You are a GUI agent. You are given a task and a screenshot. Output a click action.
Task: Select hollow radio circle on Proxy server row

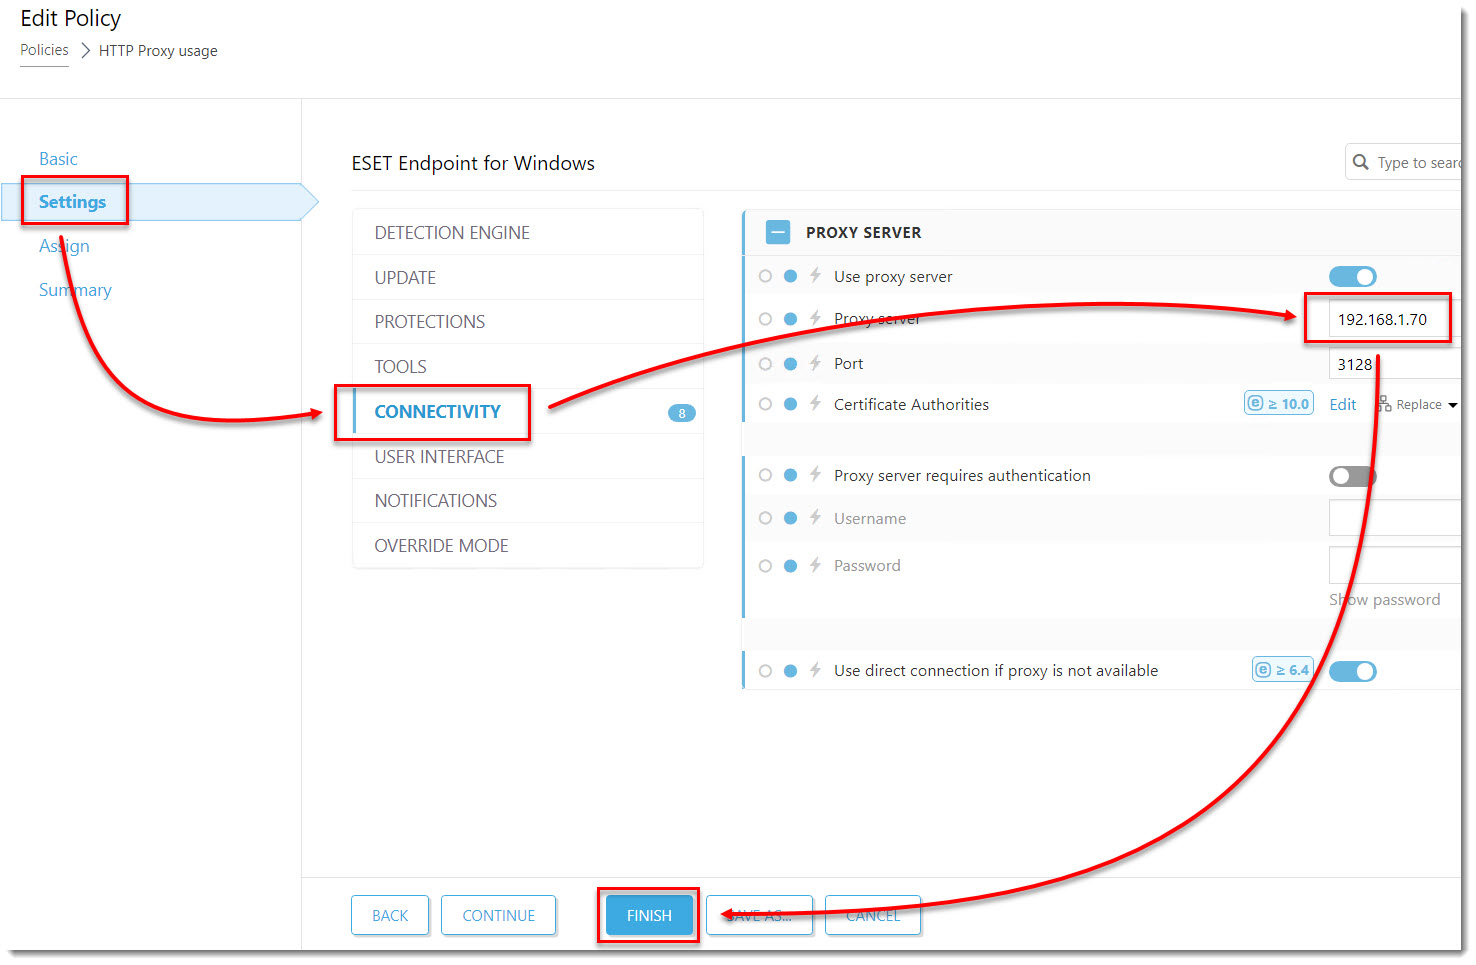coord(765,319)
